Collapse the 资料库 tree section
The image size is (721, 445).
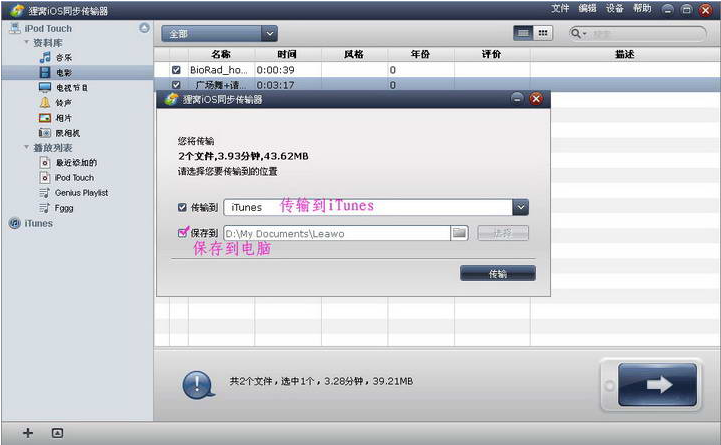tap(26, 42)
